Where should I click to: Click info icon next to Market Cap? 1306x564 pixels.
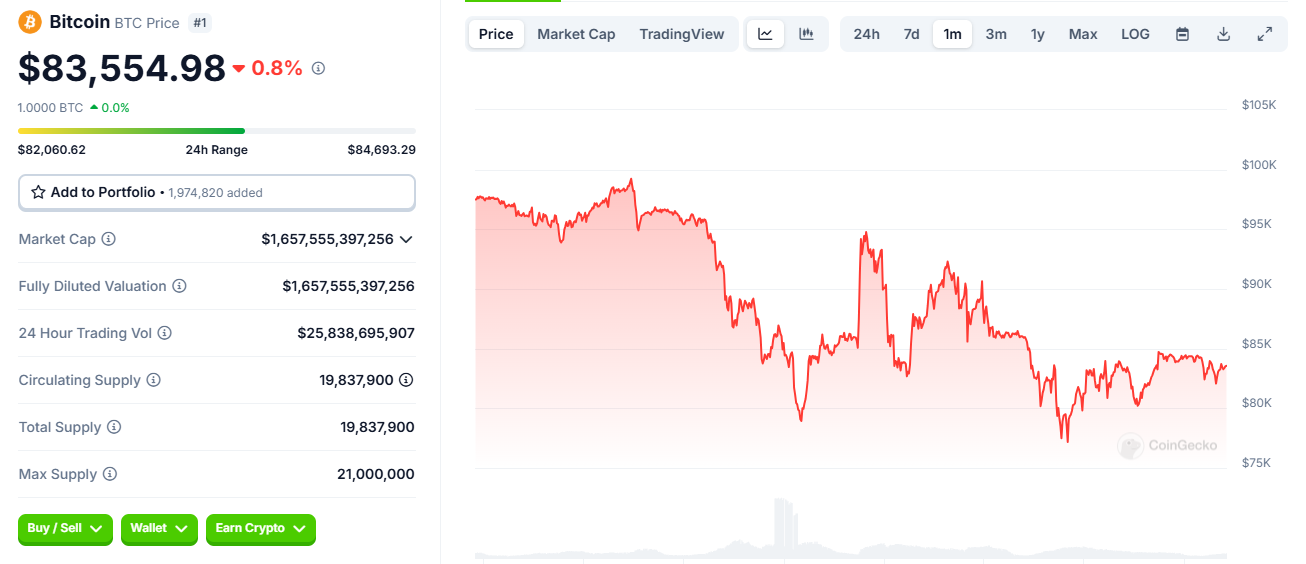pyautogui.click(x=109, y=239)
